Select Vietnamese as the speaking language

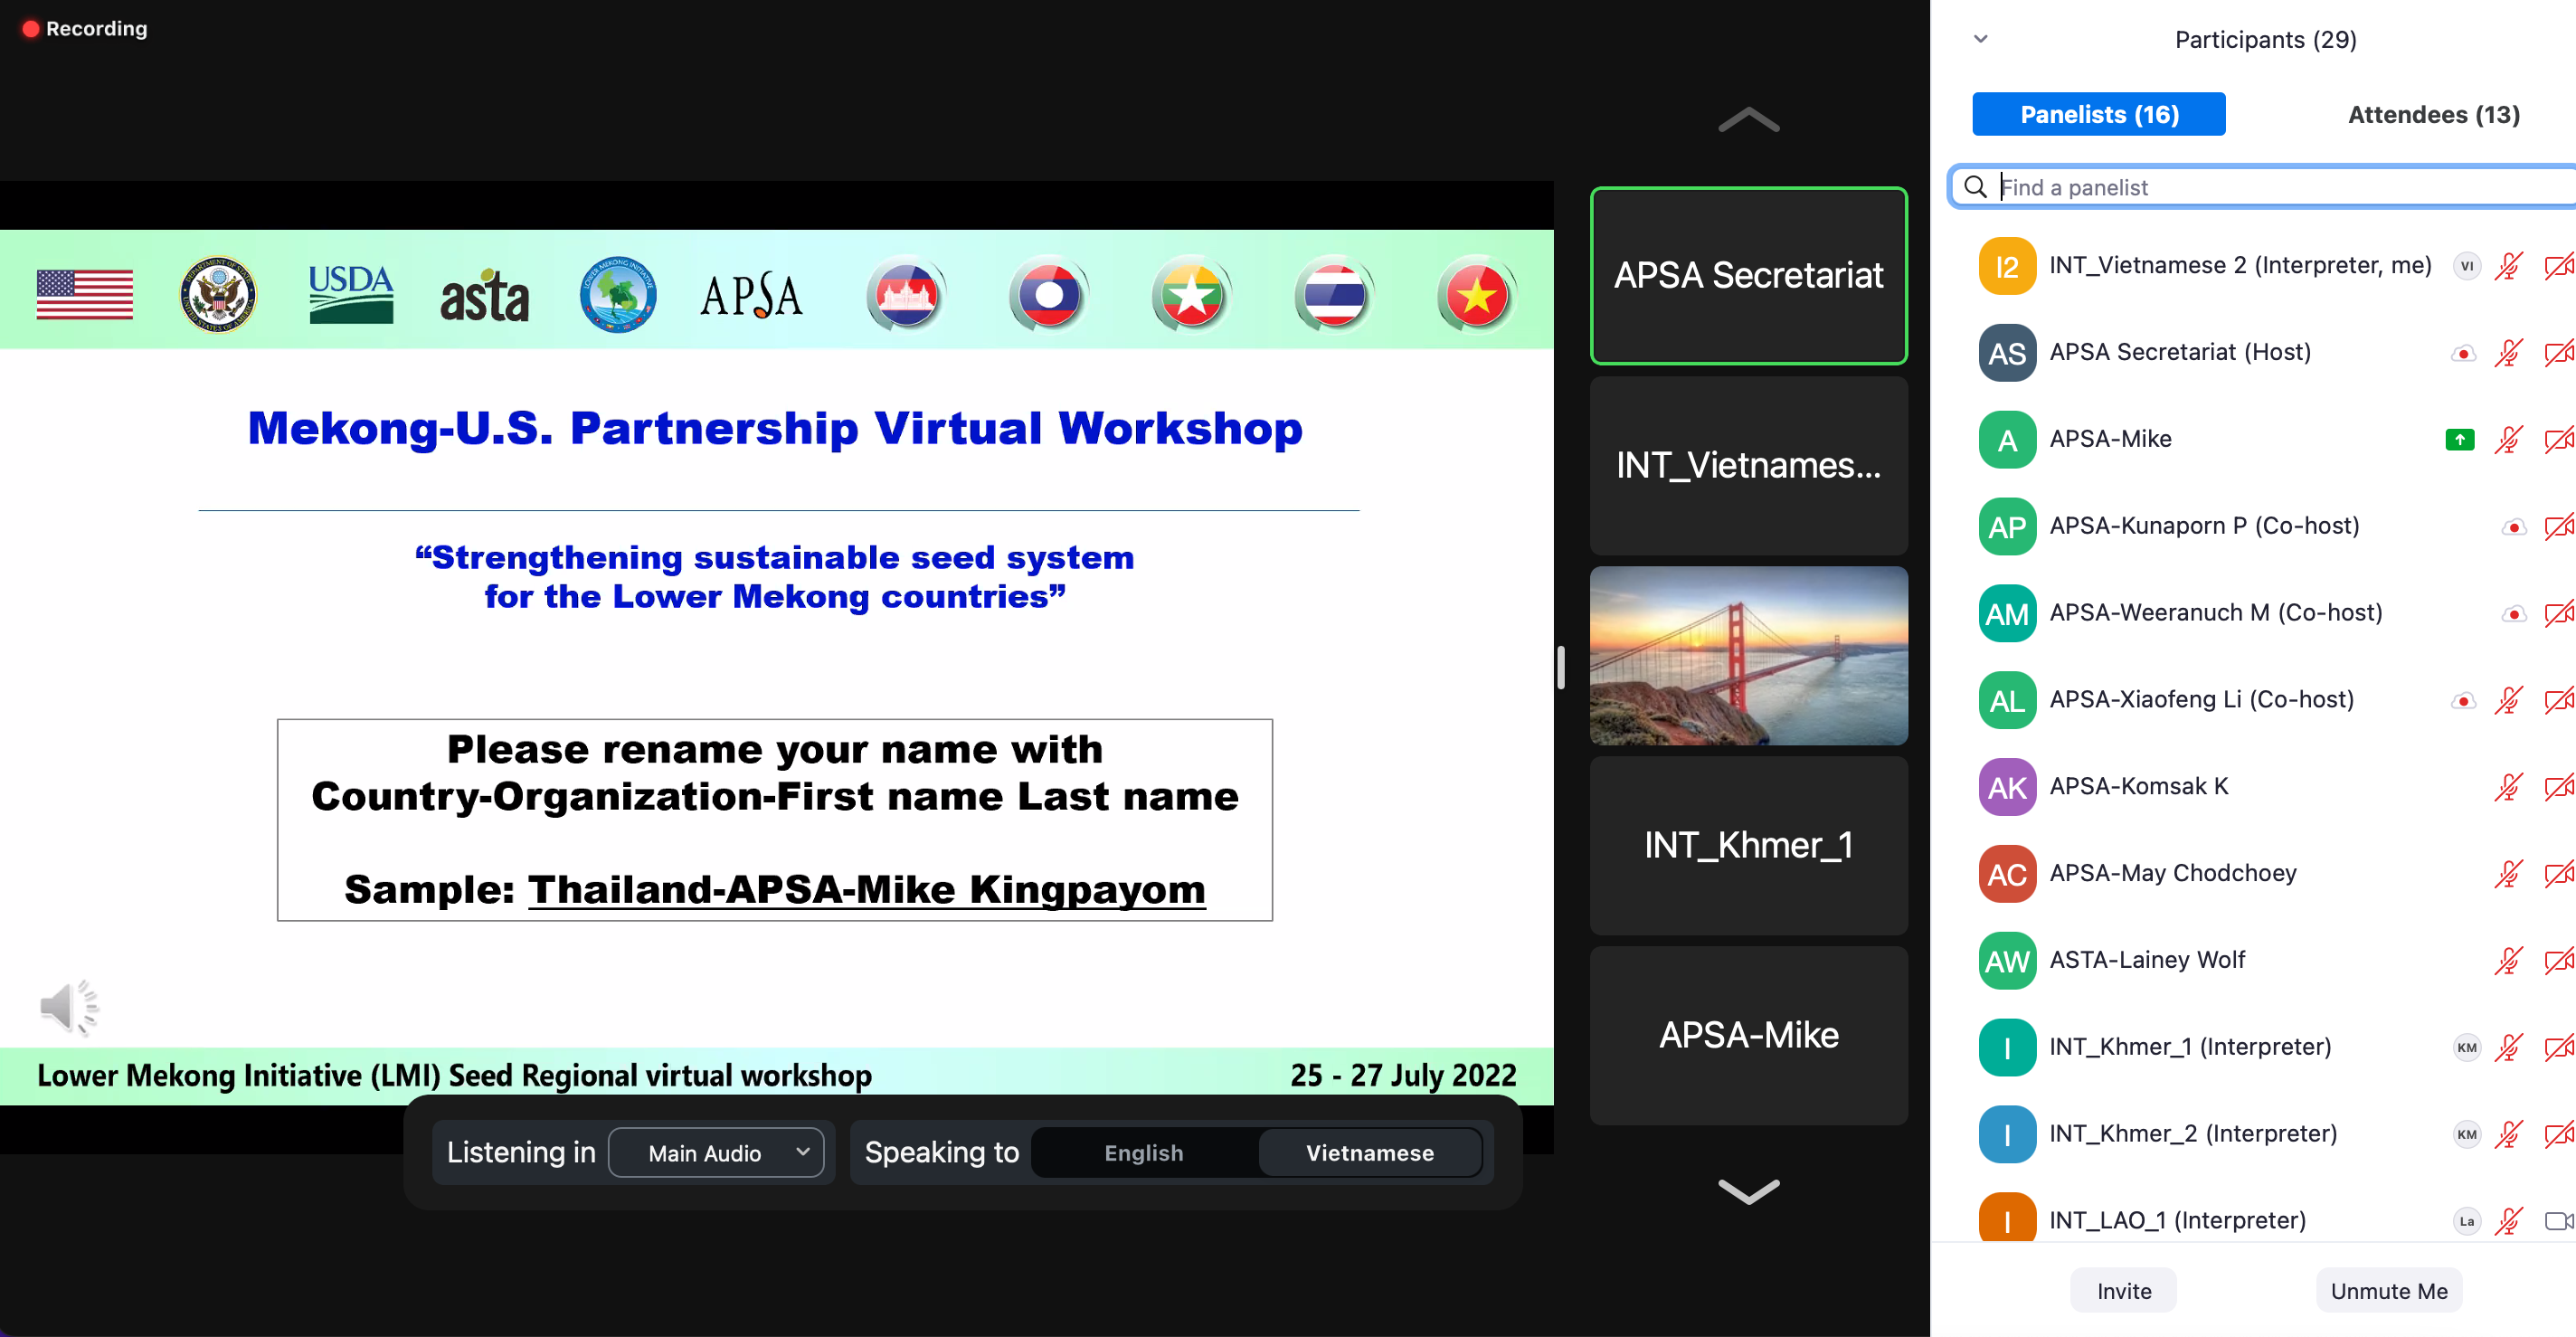coord(1369,1152)
